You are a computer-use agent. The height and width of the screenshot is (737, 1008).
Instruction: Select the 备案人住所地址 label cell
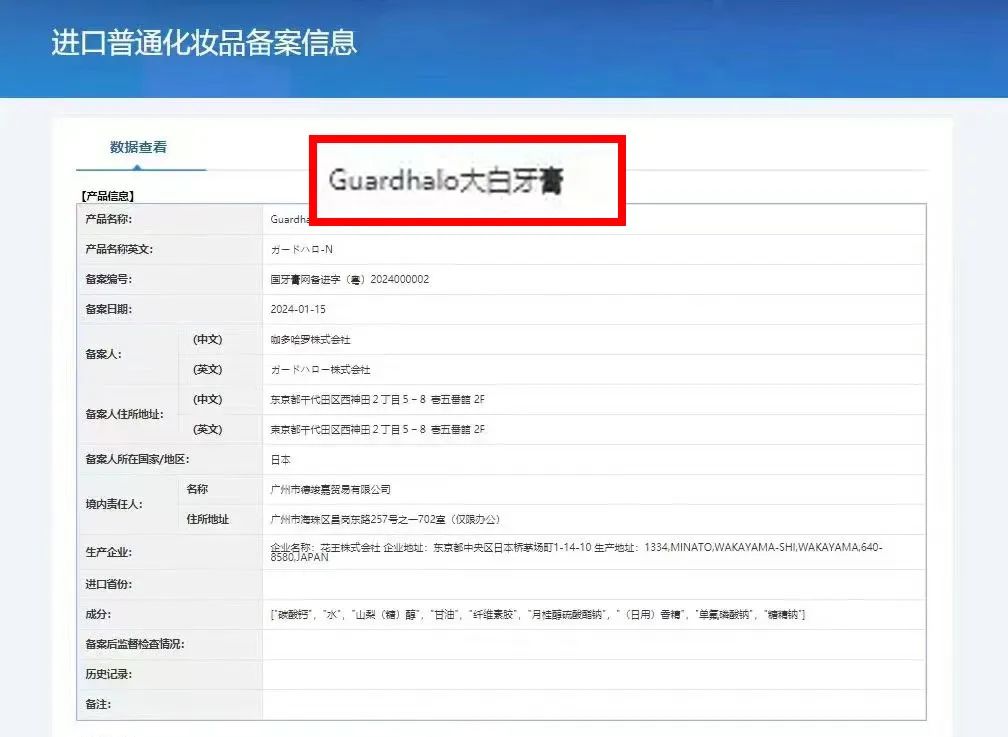point(125,414)
